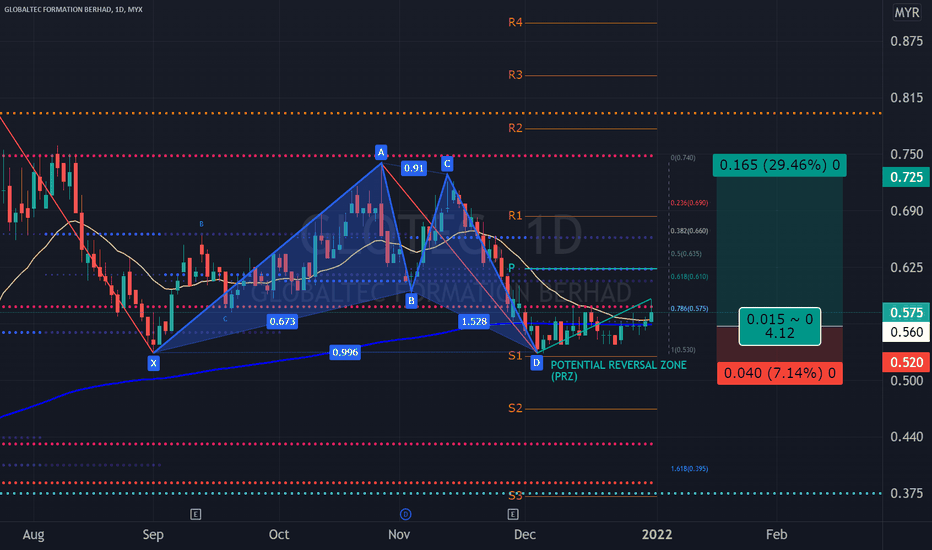The image size is (932, 550).
Task: Click the 1.528 ratio label
Action: click(474, 322)
